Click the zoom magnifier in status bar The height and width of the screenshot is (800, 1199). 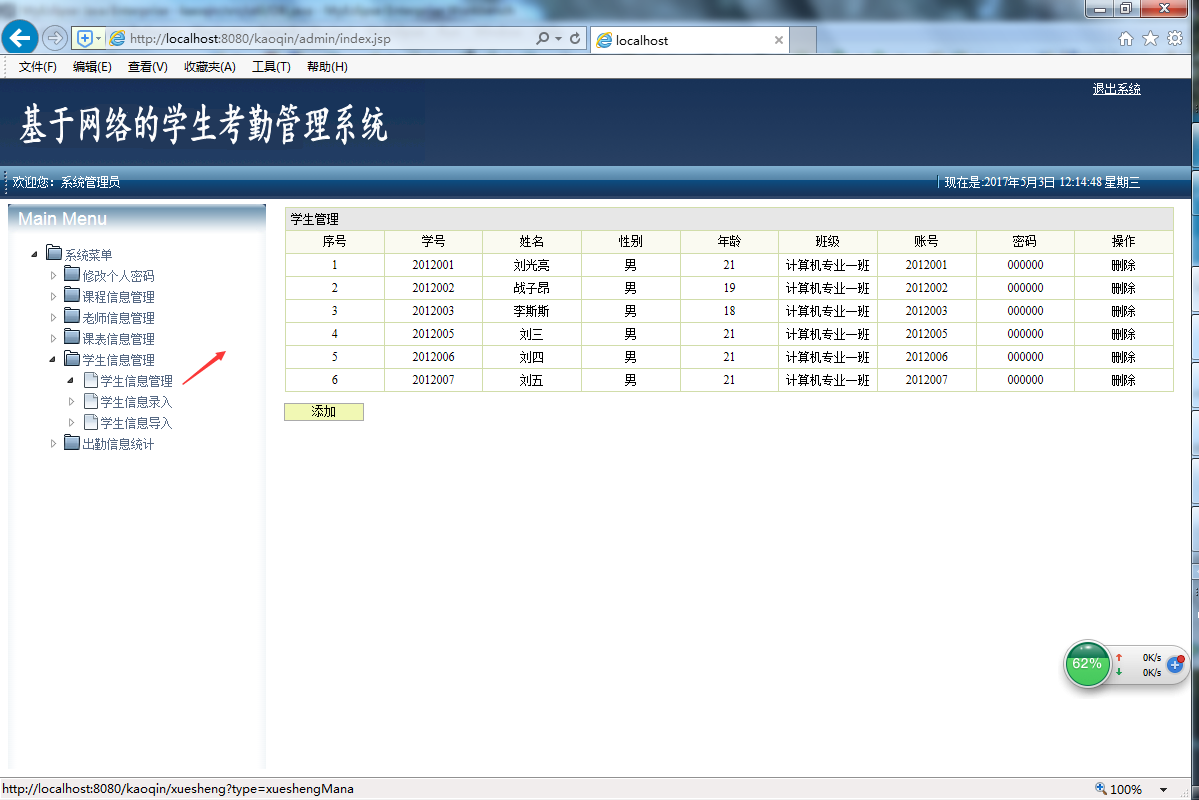point(1100,789)
